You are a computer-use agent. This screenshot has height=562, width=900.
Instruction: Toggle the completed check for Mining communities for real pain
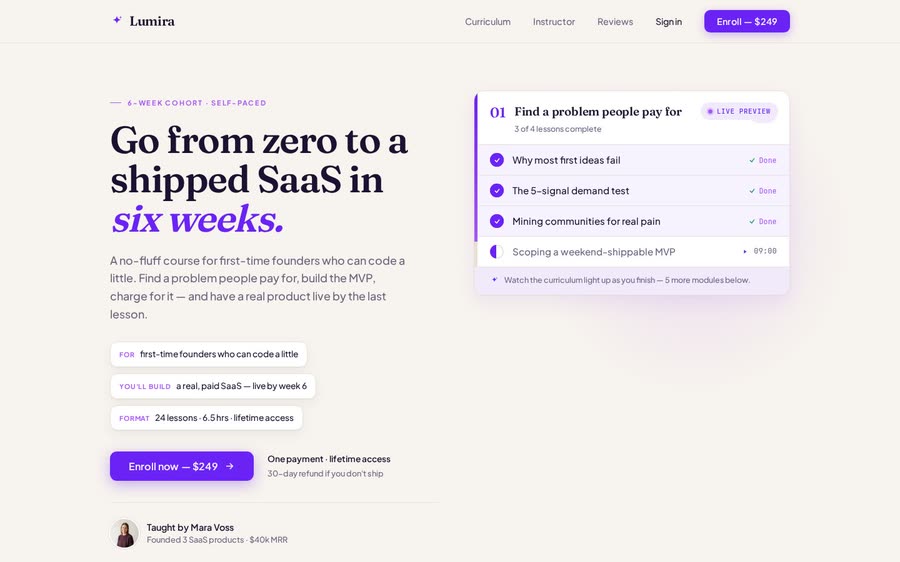tap(497, 221)
